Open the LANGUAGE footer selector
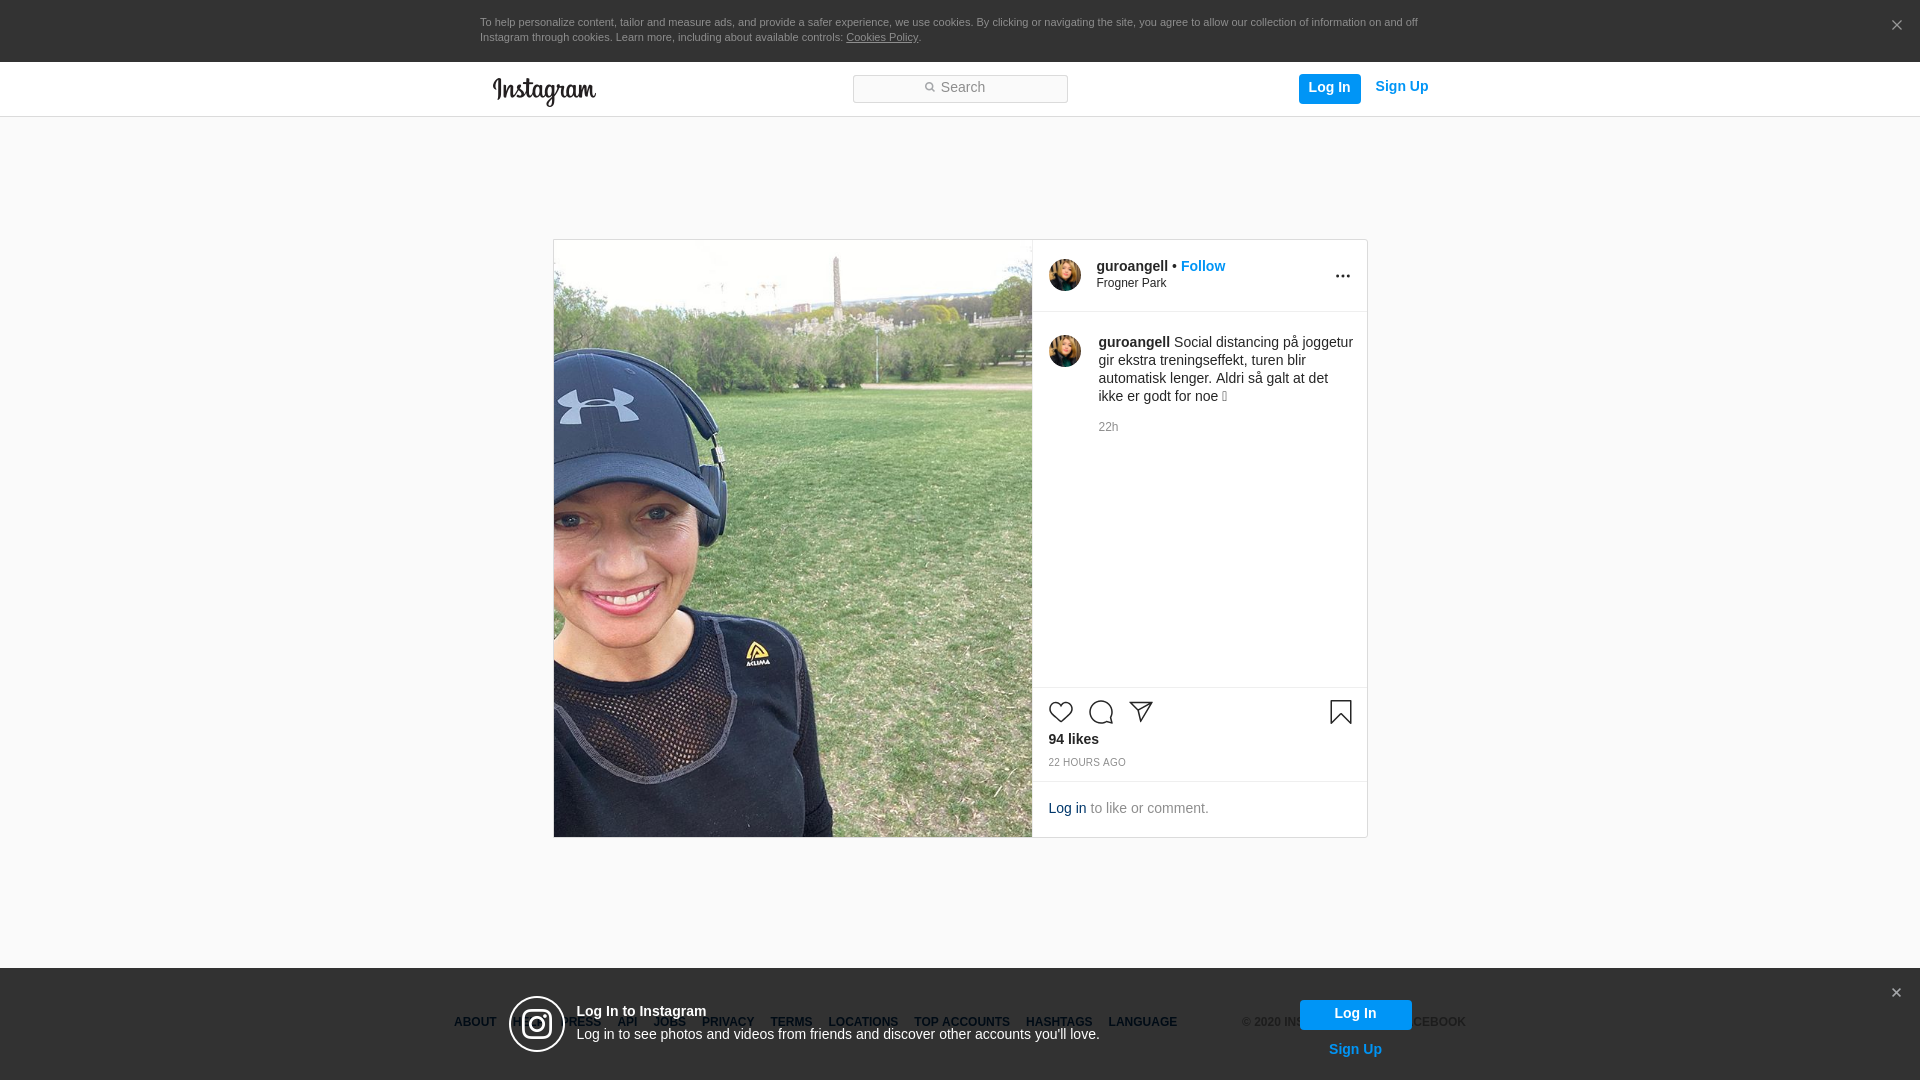This screenshot has height=1080, width=1920. (1142, 1022)
